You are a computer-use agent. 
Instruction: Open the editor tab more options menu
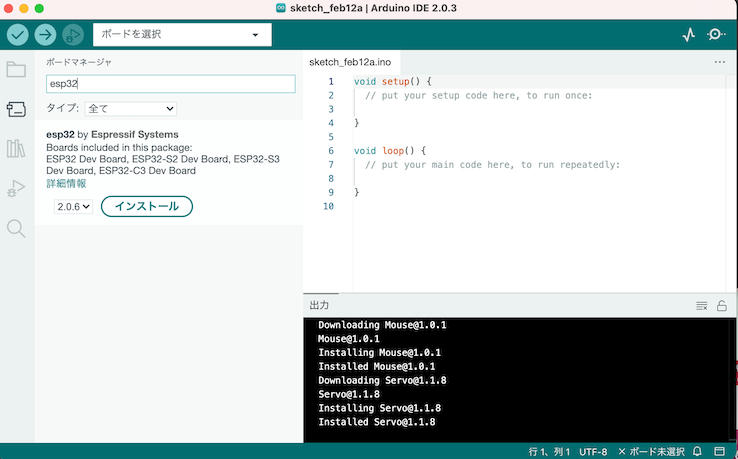pyautogui.click(x=720, y=62)
